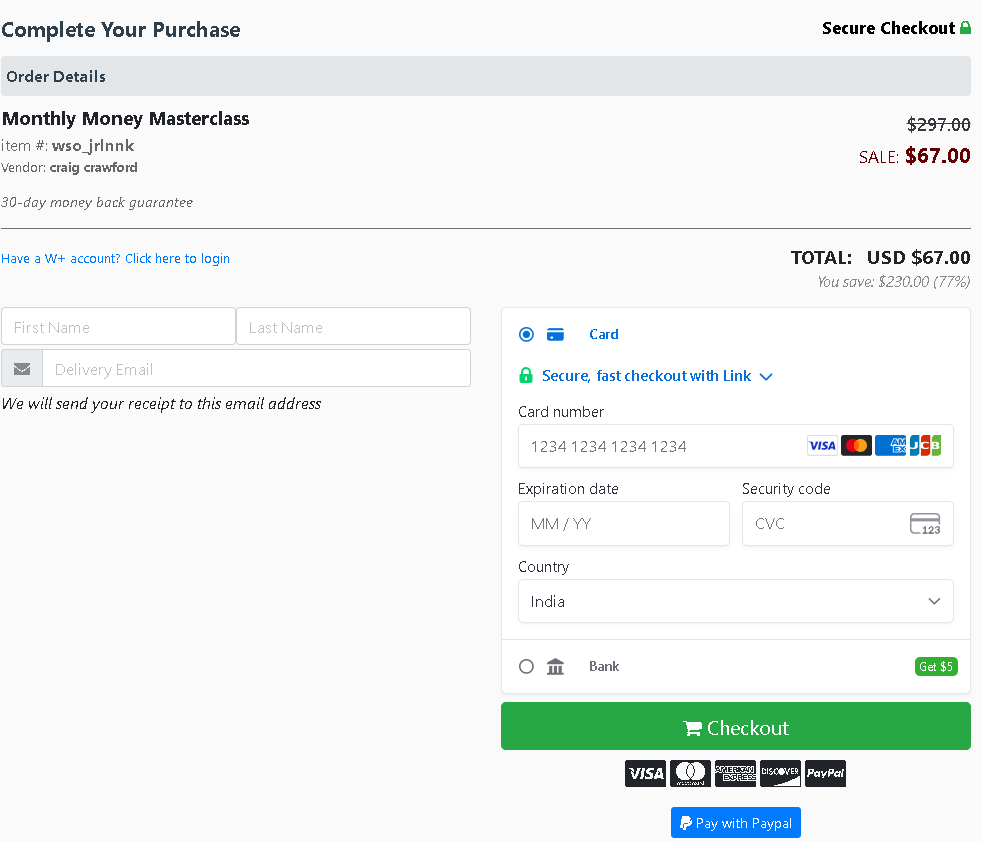Image resolution: width=982 pixels, height=841 pixels.
Task: Click the credit card icon next to Card
Action: click(x=555, y=334)
